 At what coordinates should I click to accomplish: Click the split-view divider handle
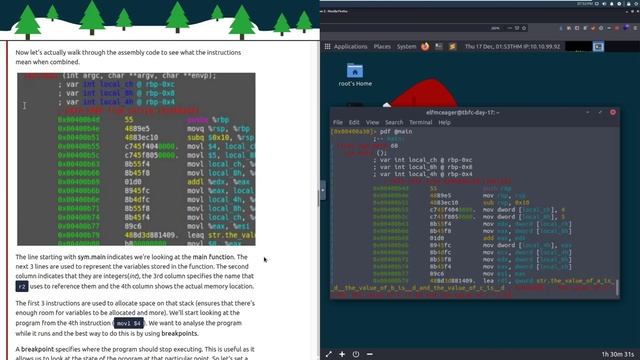[322, 190]
